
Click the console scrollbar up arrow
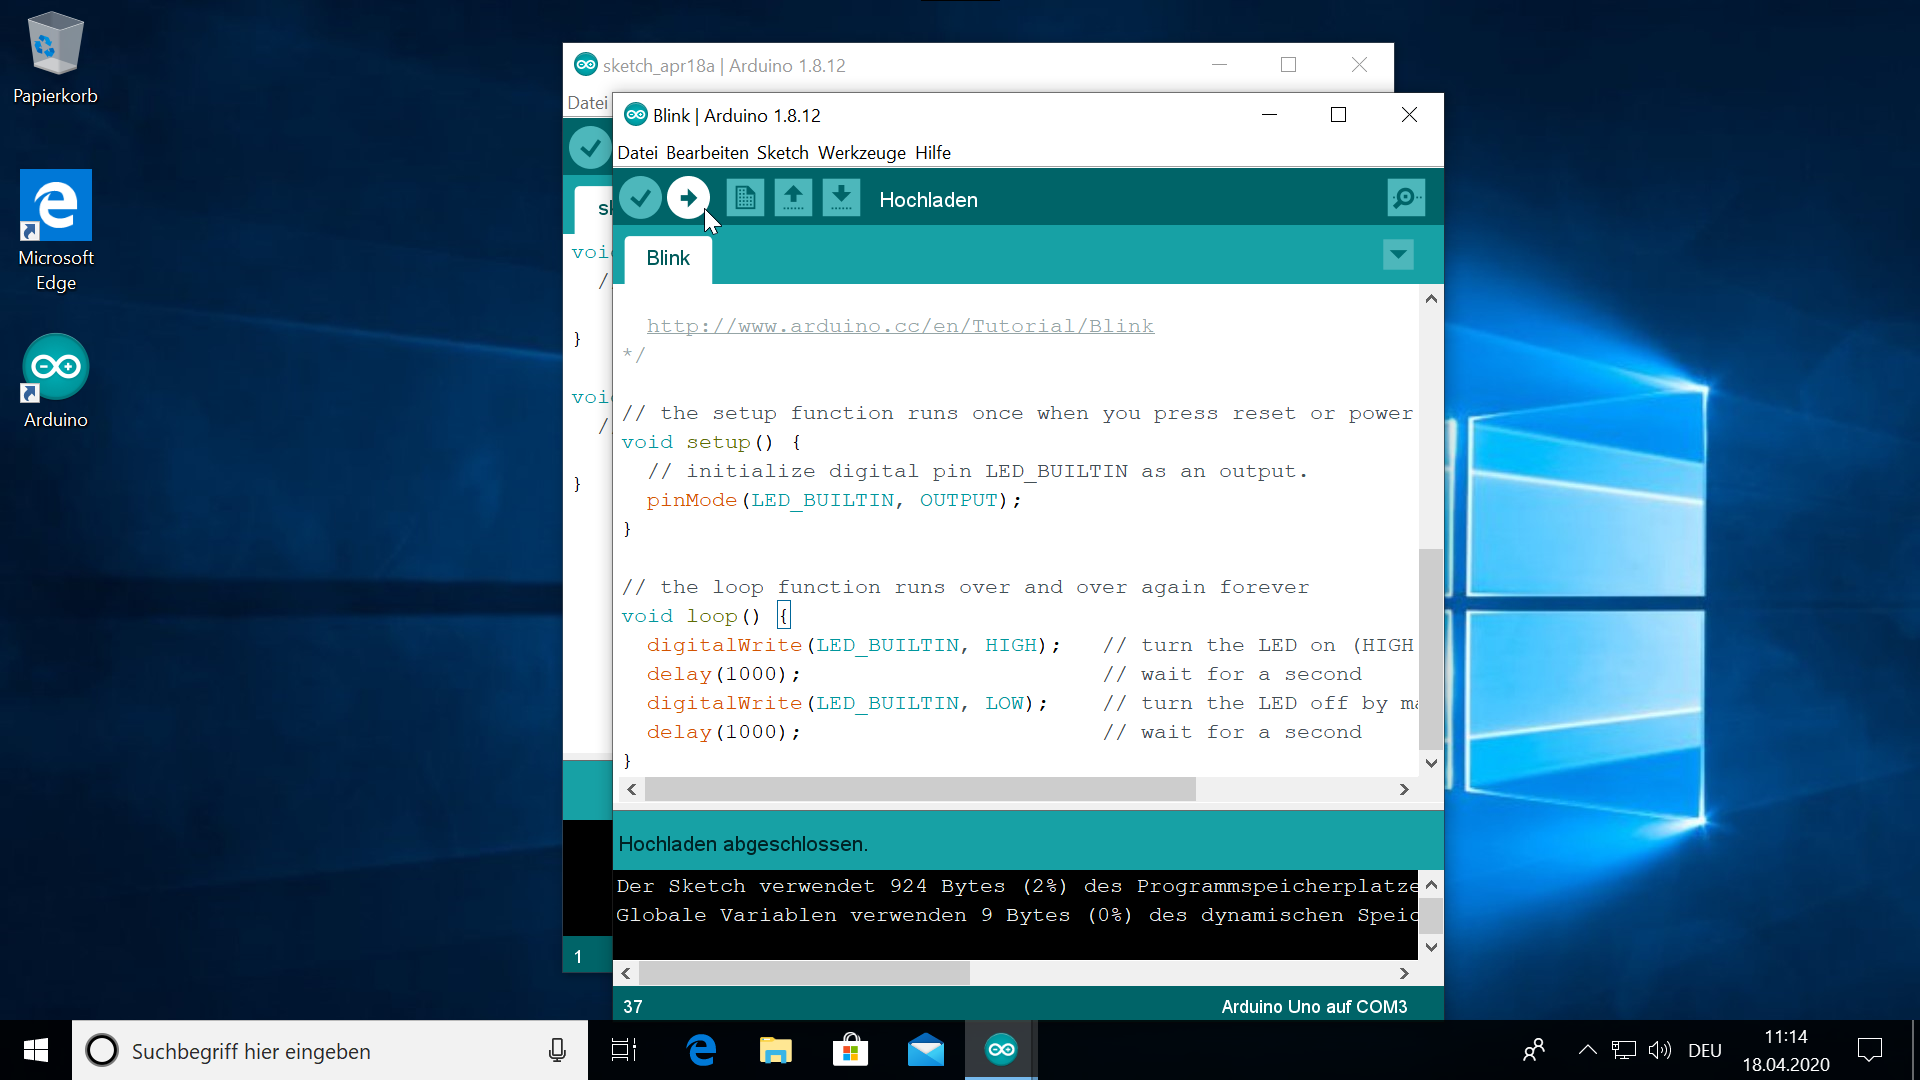coord(1431,885)
